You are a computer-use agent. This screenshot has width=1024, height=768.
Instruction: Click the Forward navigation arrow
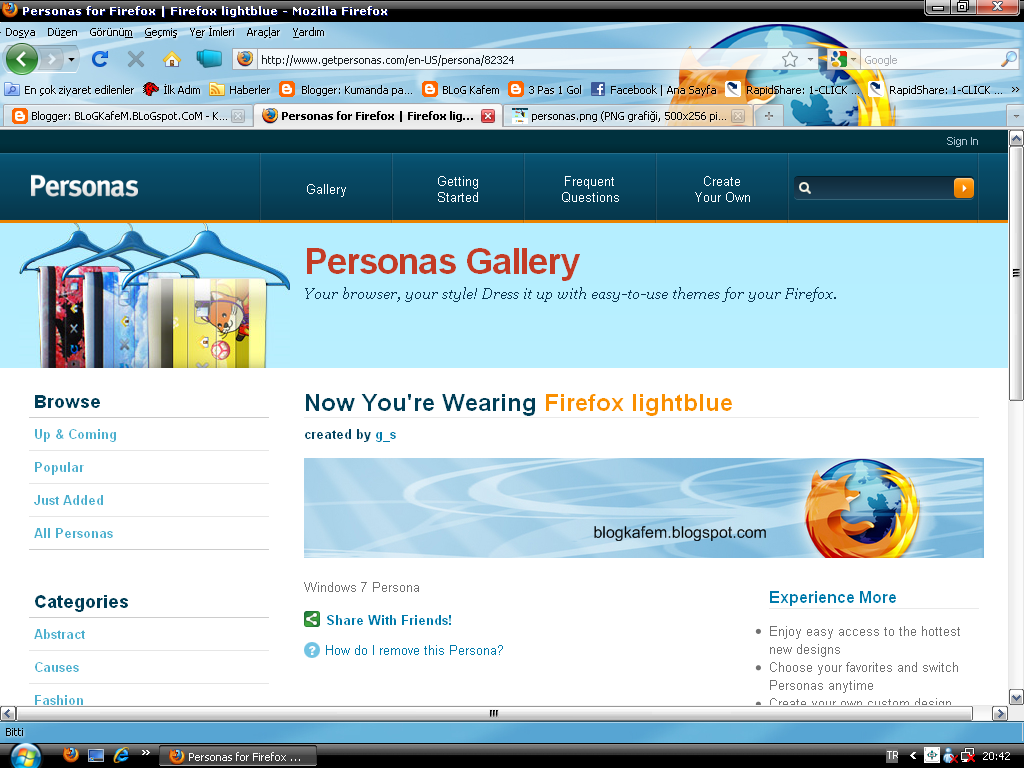(52, 59)
